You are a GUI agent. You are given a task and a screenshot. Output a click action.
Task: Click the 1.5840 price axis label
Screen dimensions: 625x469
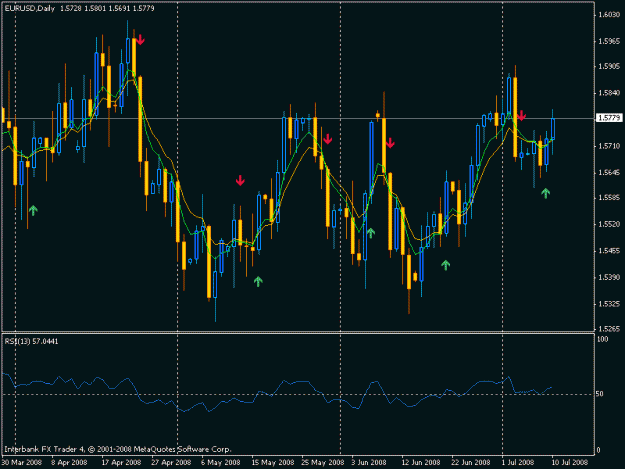609,93
